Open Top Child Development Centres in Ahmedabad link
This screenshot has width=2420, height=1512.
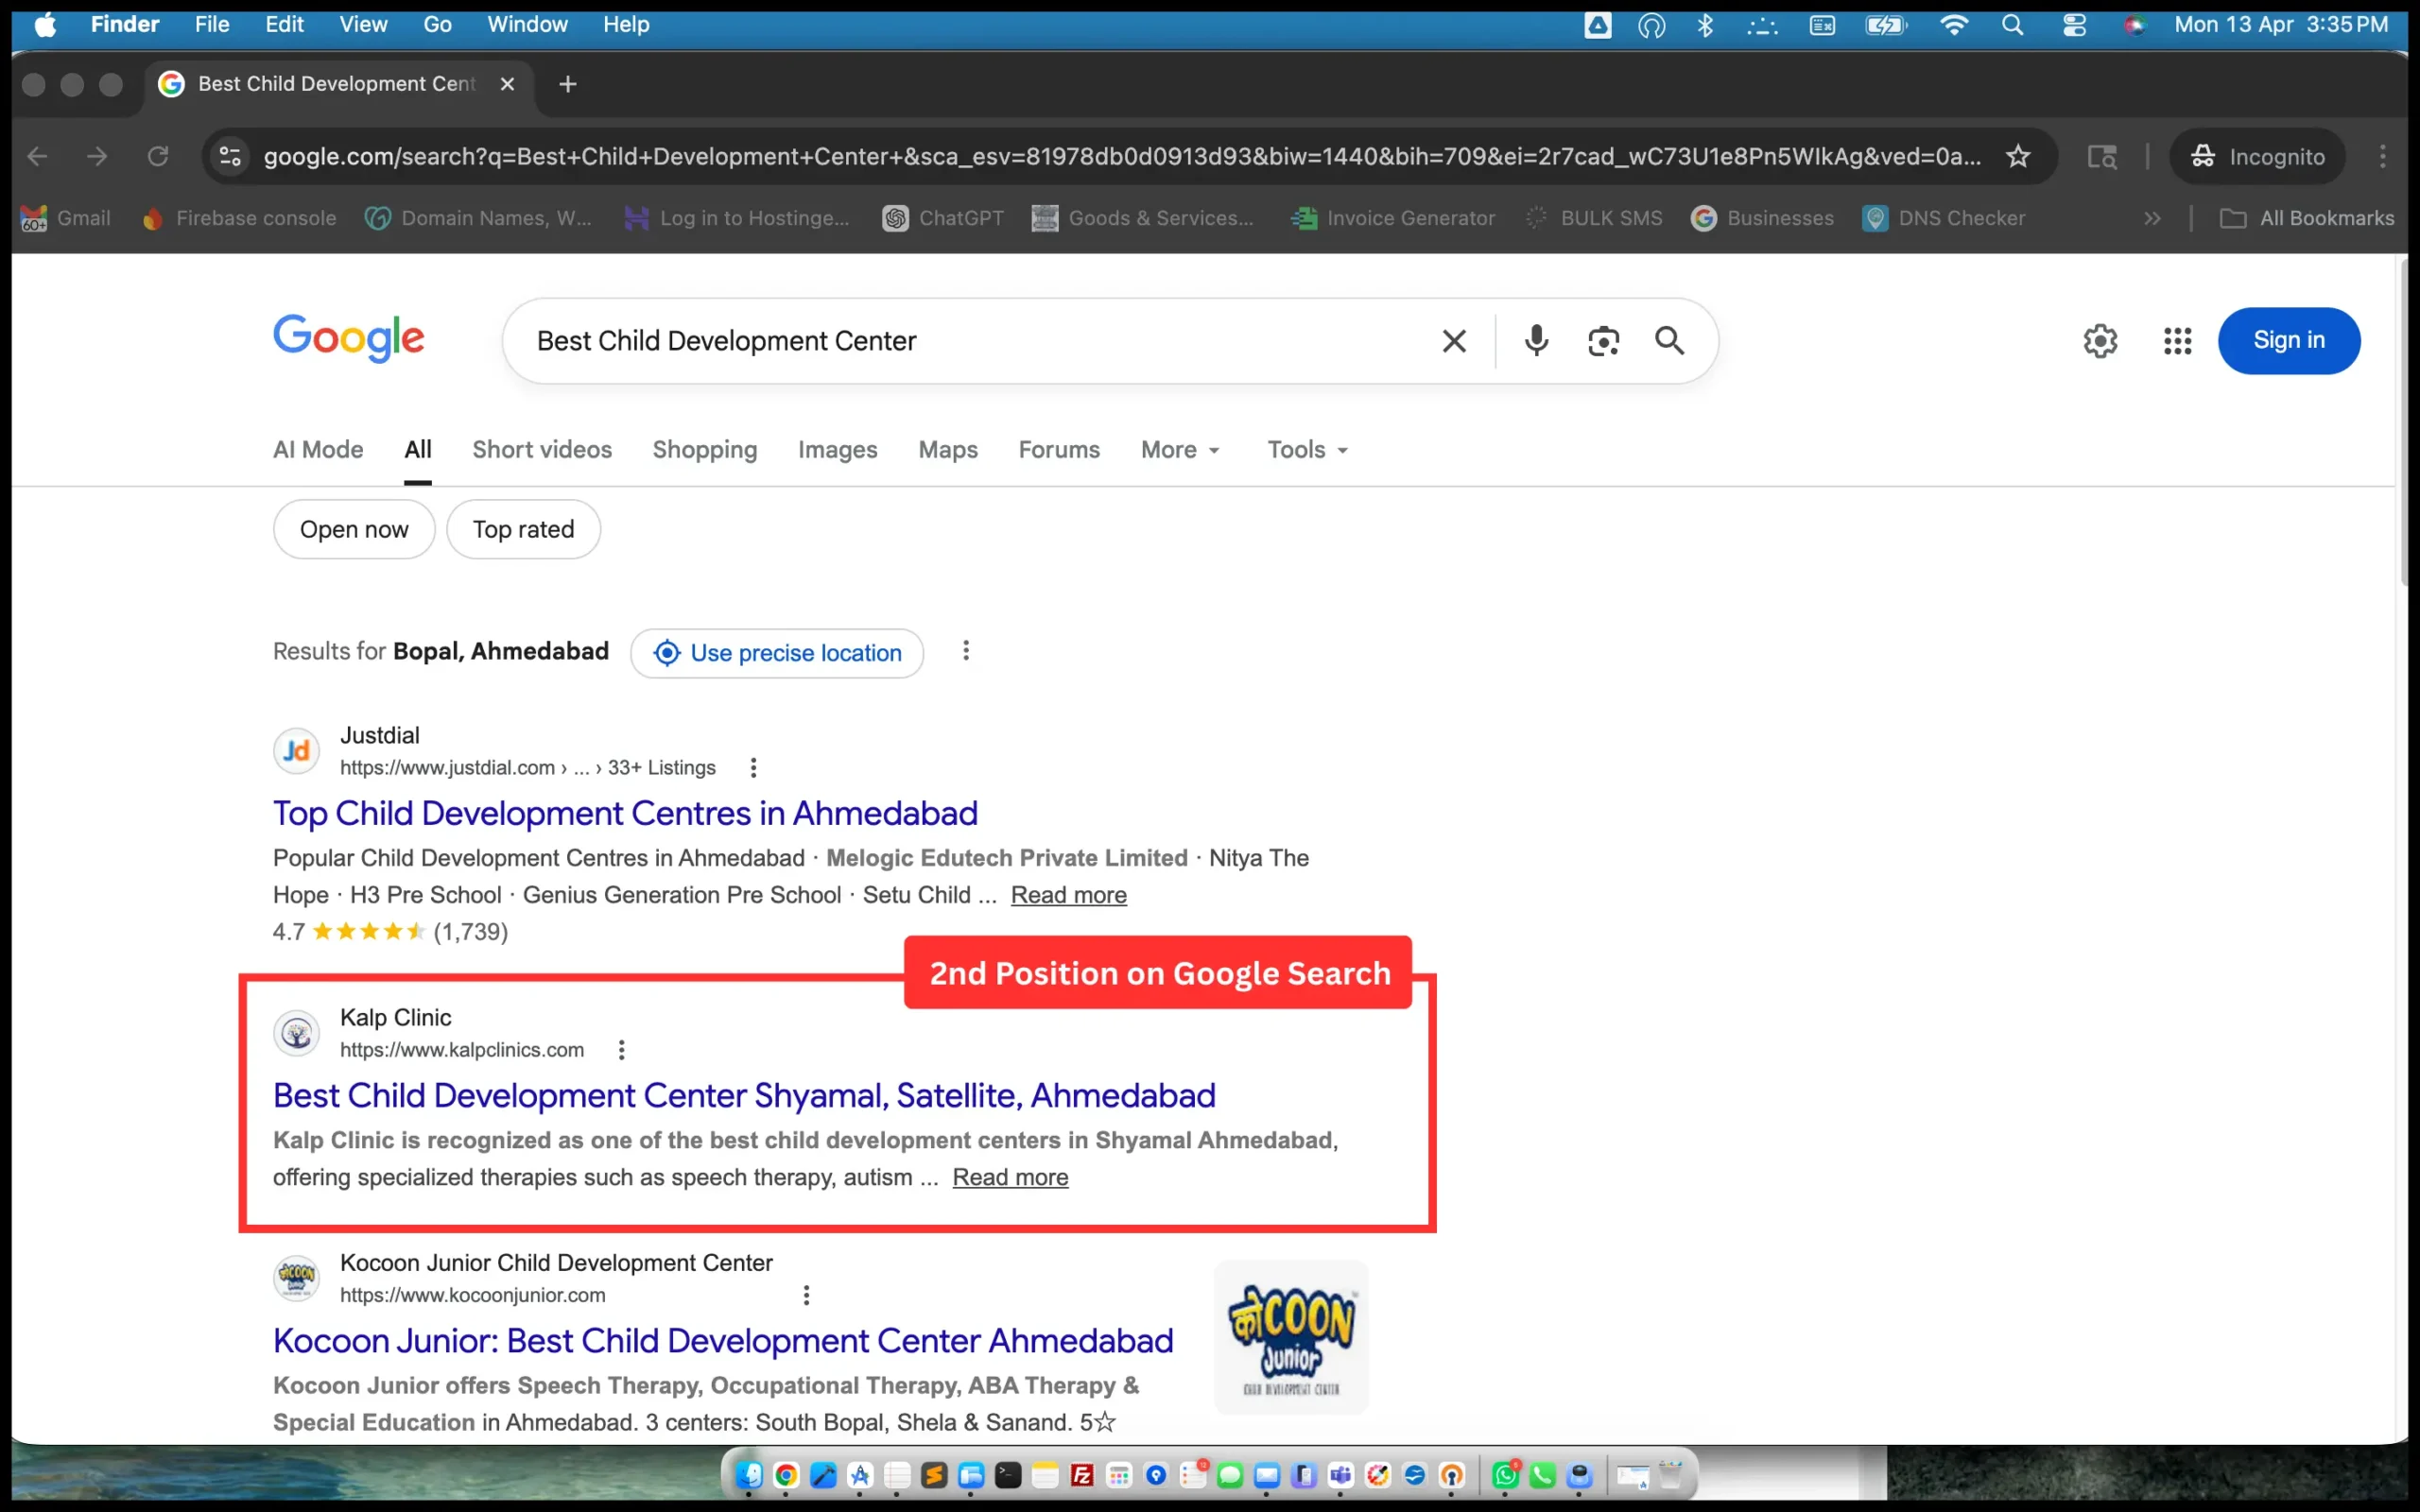pos(625,813)
